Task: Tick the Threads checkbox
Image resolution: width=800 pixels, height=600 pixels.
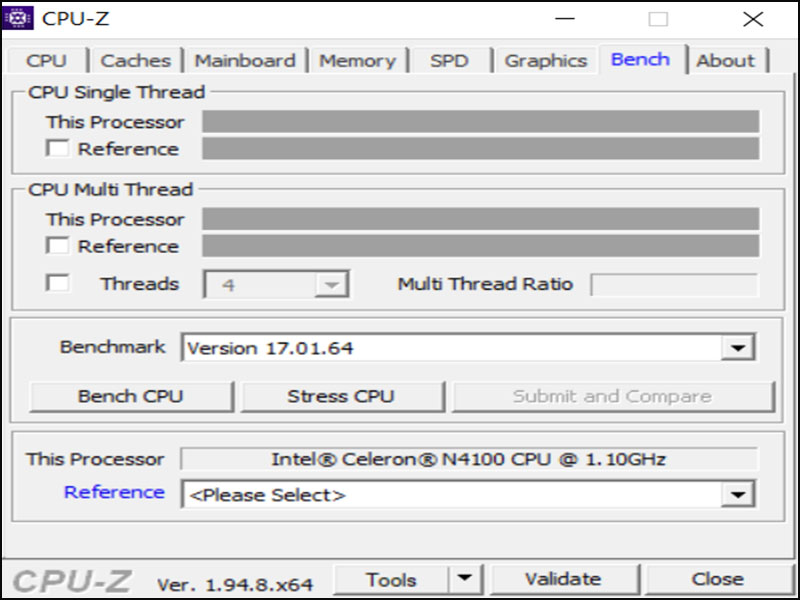Action: click(57, 283)
